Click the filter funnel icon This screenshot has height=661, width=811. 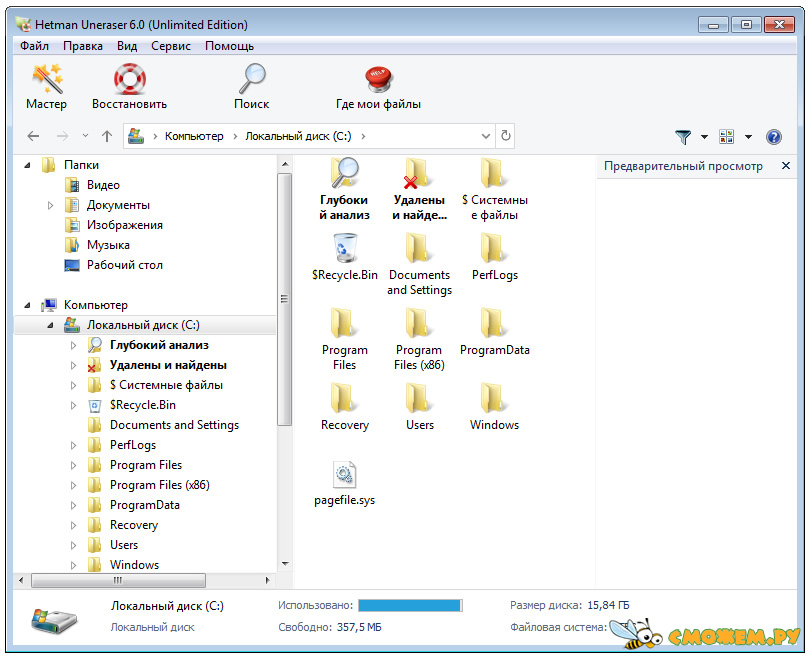[683, 137]
